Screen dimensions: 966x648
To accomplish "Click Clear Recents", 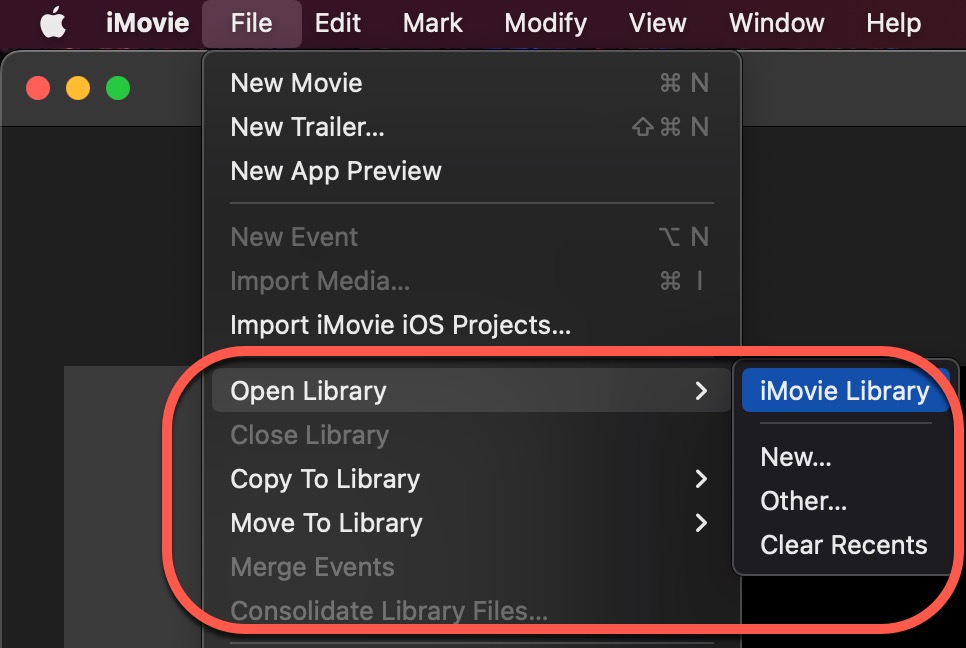I will (x=843, y=545).
